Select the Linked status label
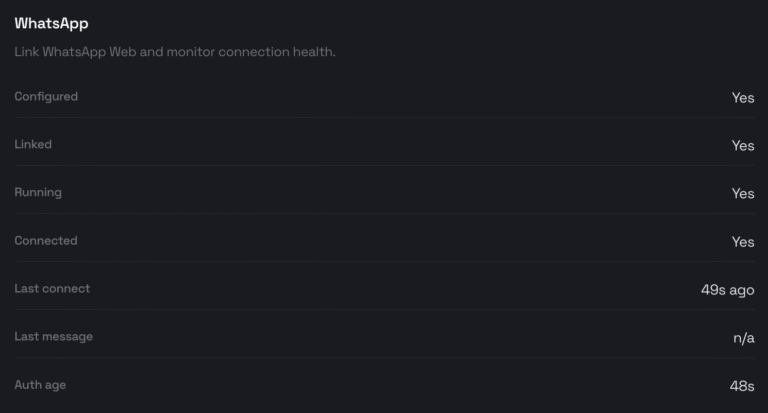Viewport: 768px width, 413px height. [x=33, y=145]
